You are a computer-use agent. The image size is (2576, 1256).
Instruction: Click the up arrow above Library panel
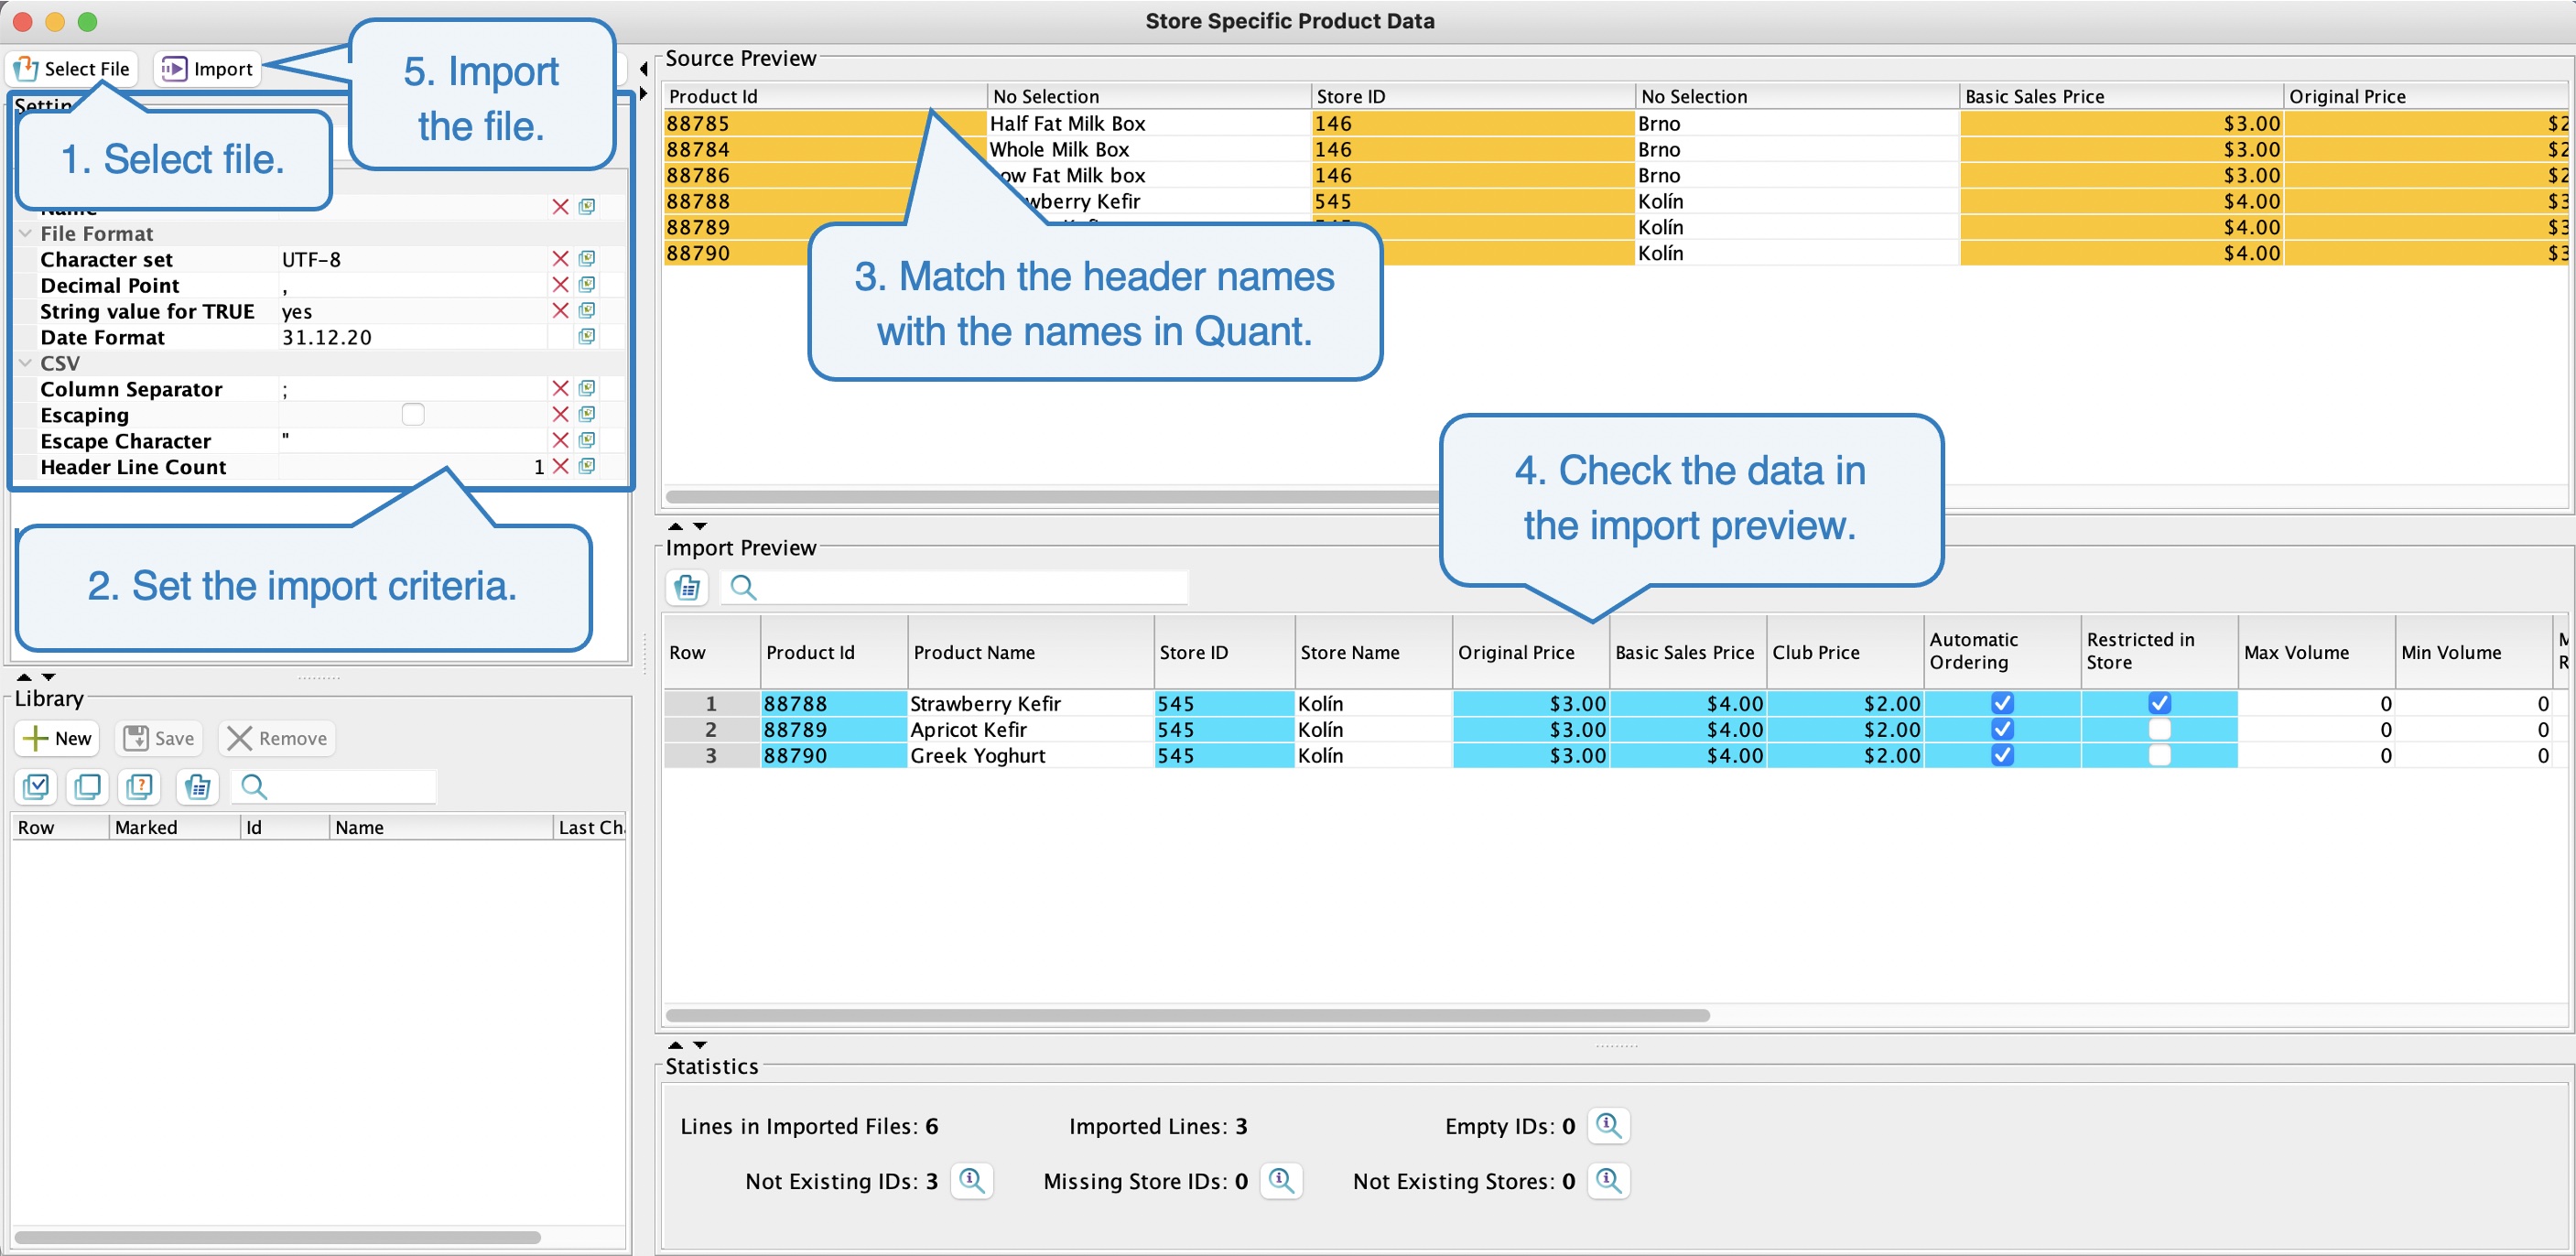(24, 677)
